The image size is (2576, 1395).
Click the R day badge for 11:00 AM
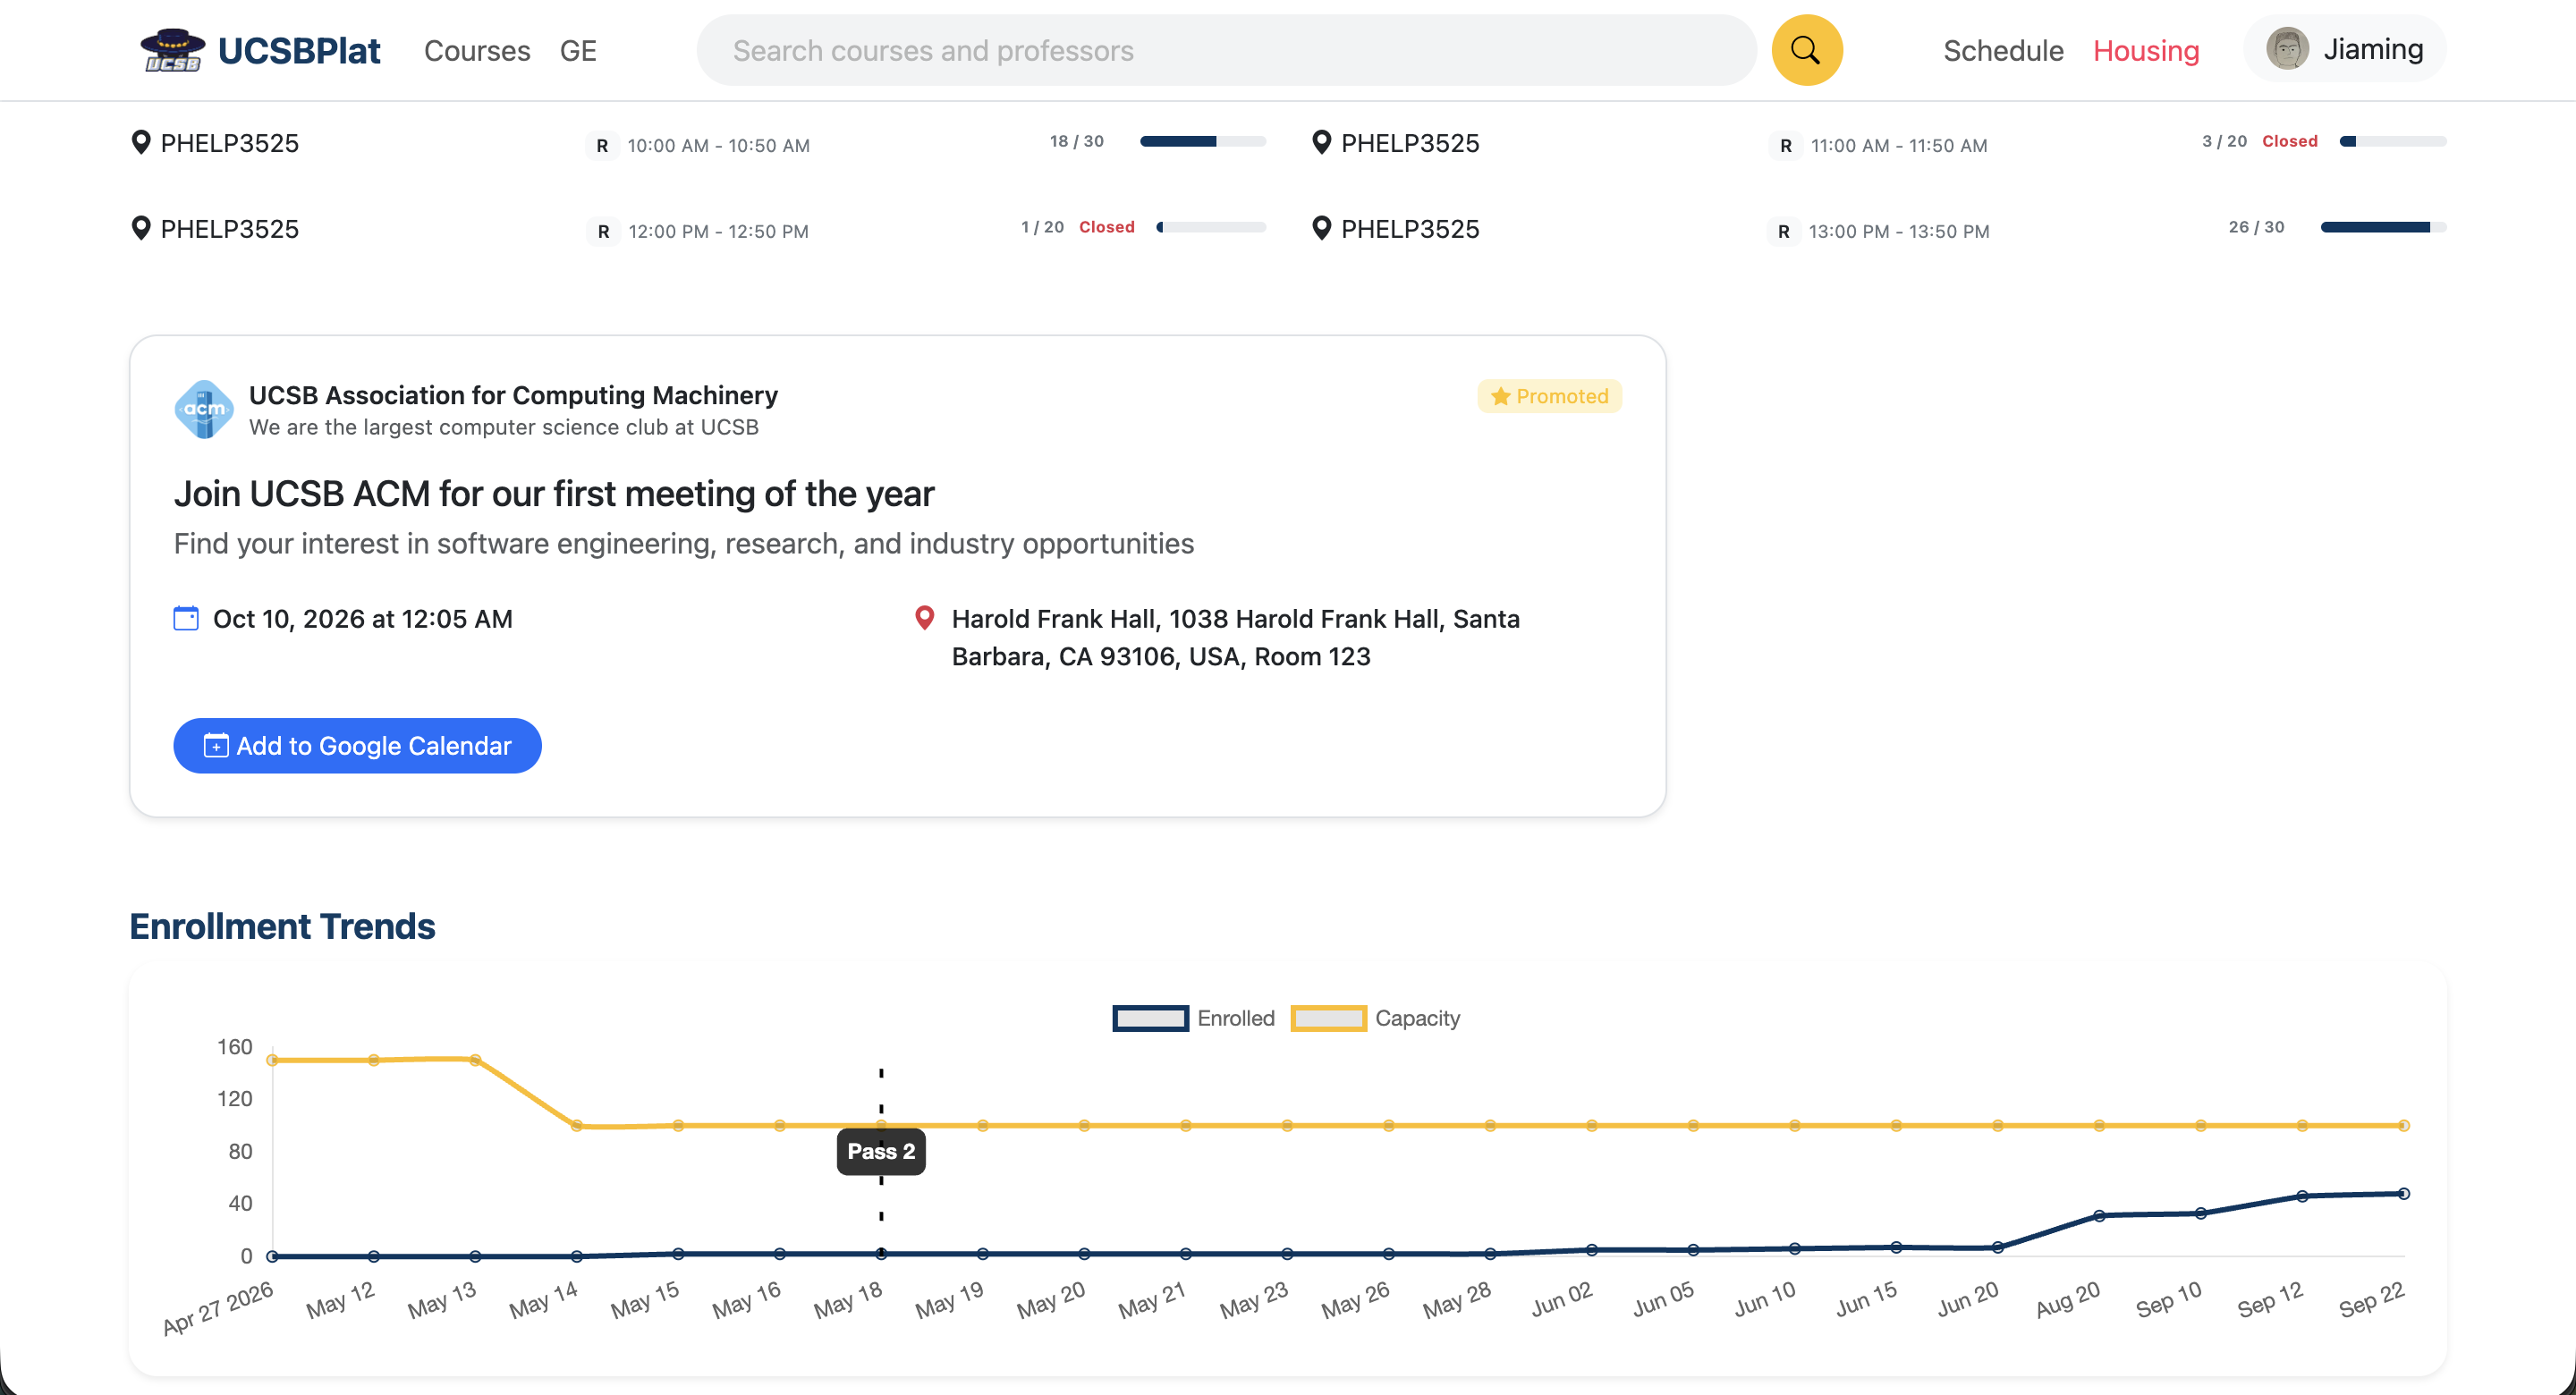point(1785,146)
